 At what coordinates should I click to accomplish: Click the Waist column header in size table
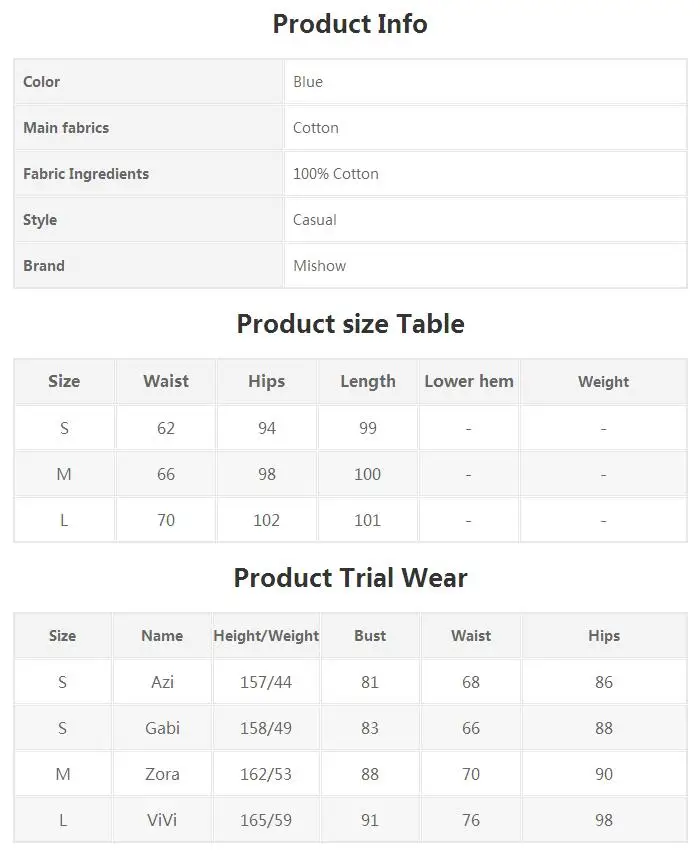(x=166, y=381)
